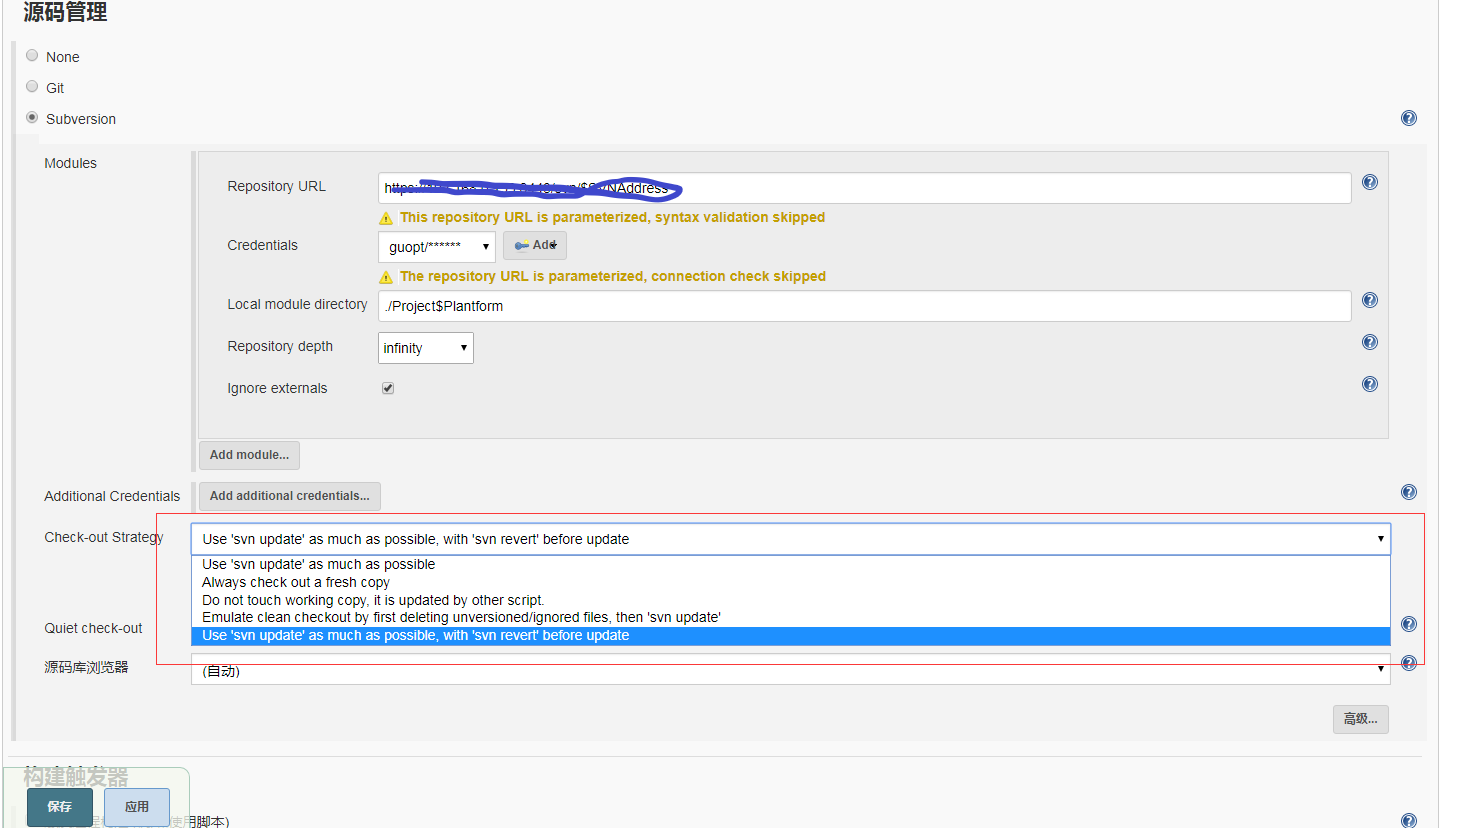Screen dimensions: 1472x828
Task: Toggle the Ignore externals checkbox
Action: (388, 388)
